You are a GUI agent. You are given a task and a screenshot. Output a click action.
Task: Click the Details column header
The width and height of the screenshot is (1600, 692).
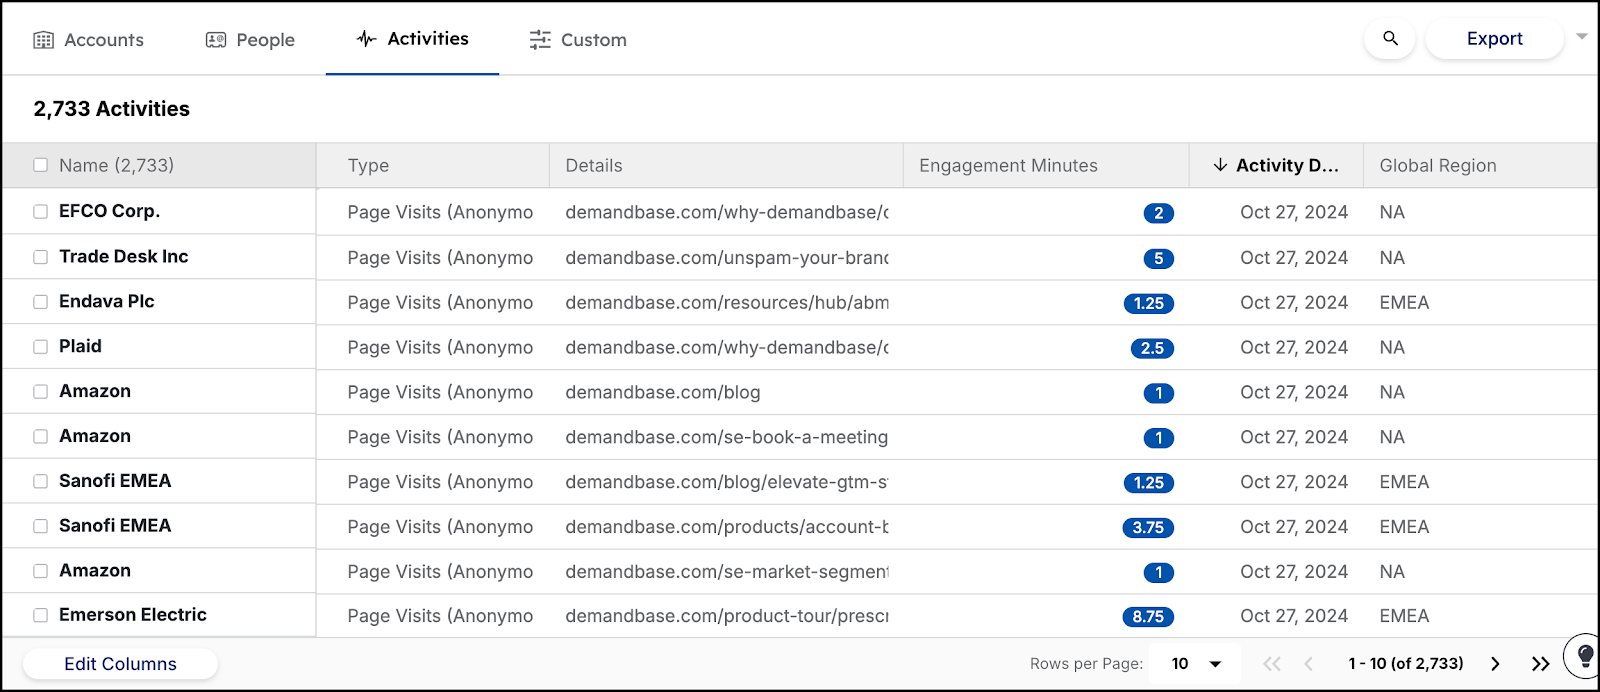click(726, 166)
